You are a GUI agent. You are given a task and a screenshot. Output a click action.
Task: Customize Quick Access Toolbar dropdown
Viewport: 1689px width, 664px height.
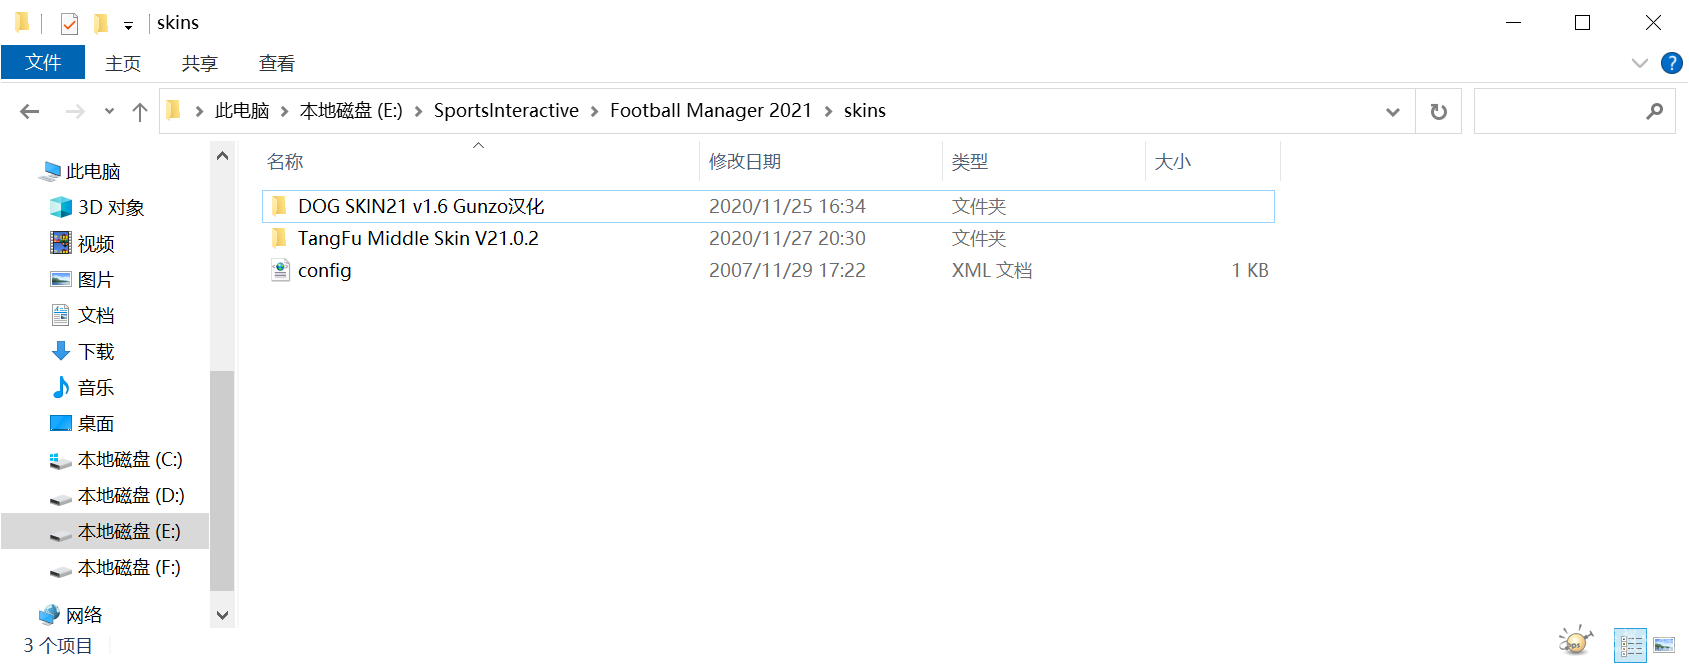128,25
